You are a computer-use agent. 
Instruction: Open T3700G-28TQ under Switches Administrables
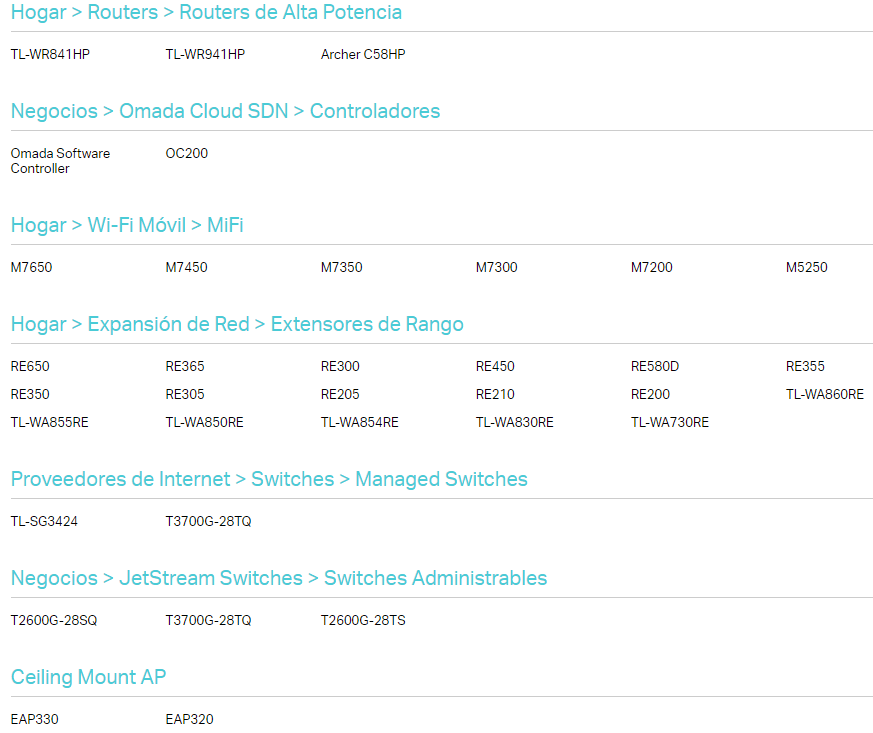pyautogui.click(x=208, y=621)
